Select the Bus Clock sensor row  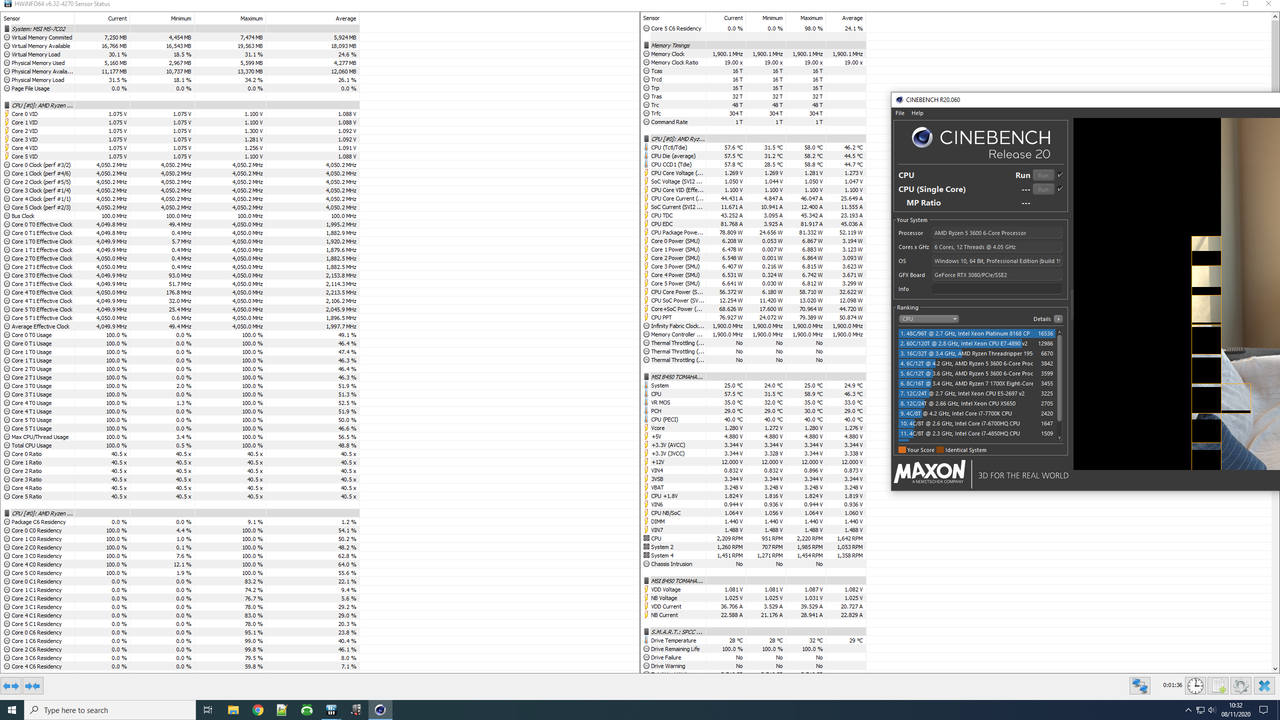click(180, 216)
